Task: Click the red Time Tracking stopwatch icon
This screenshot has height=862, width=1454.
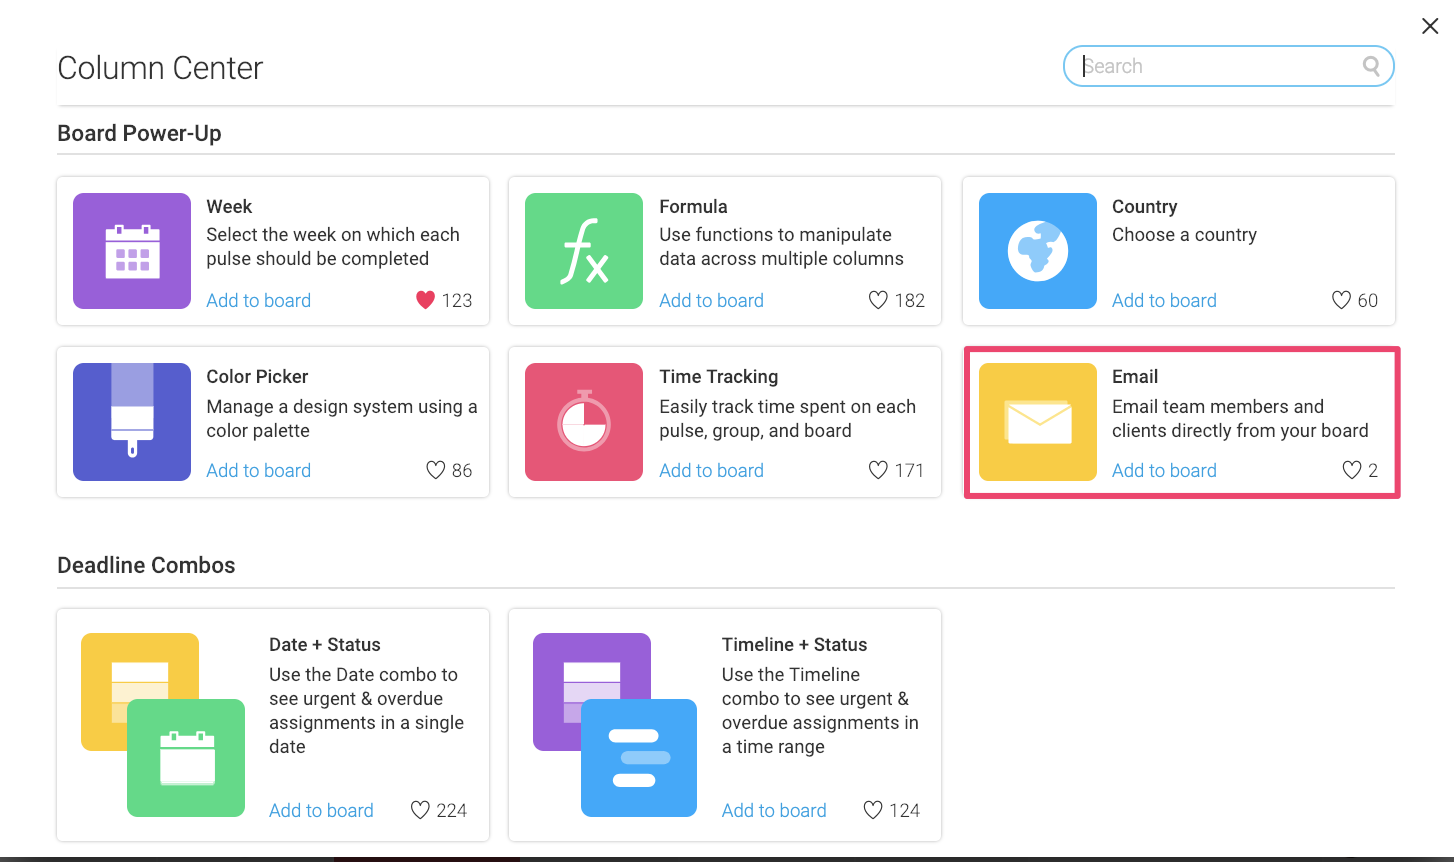Action: point(584,422)
